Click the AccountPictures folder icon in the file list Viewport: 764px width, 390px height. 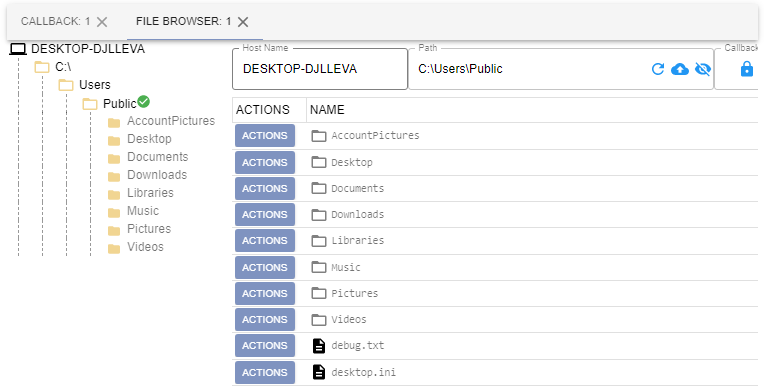click(x=319, y=136)
